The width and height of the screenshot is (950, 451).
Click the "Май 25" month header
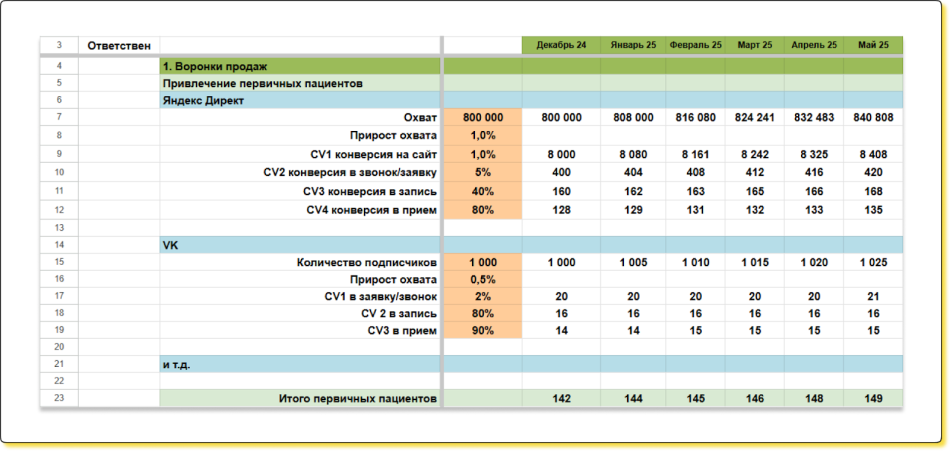(872, 46)
